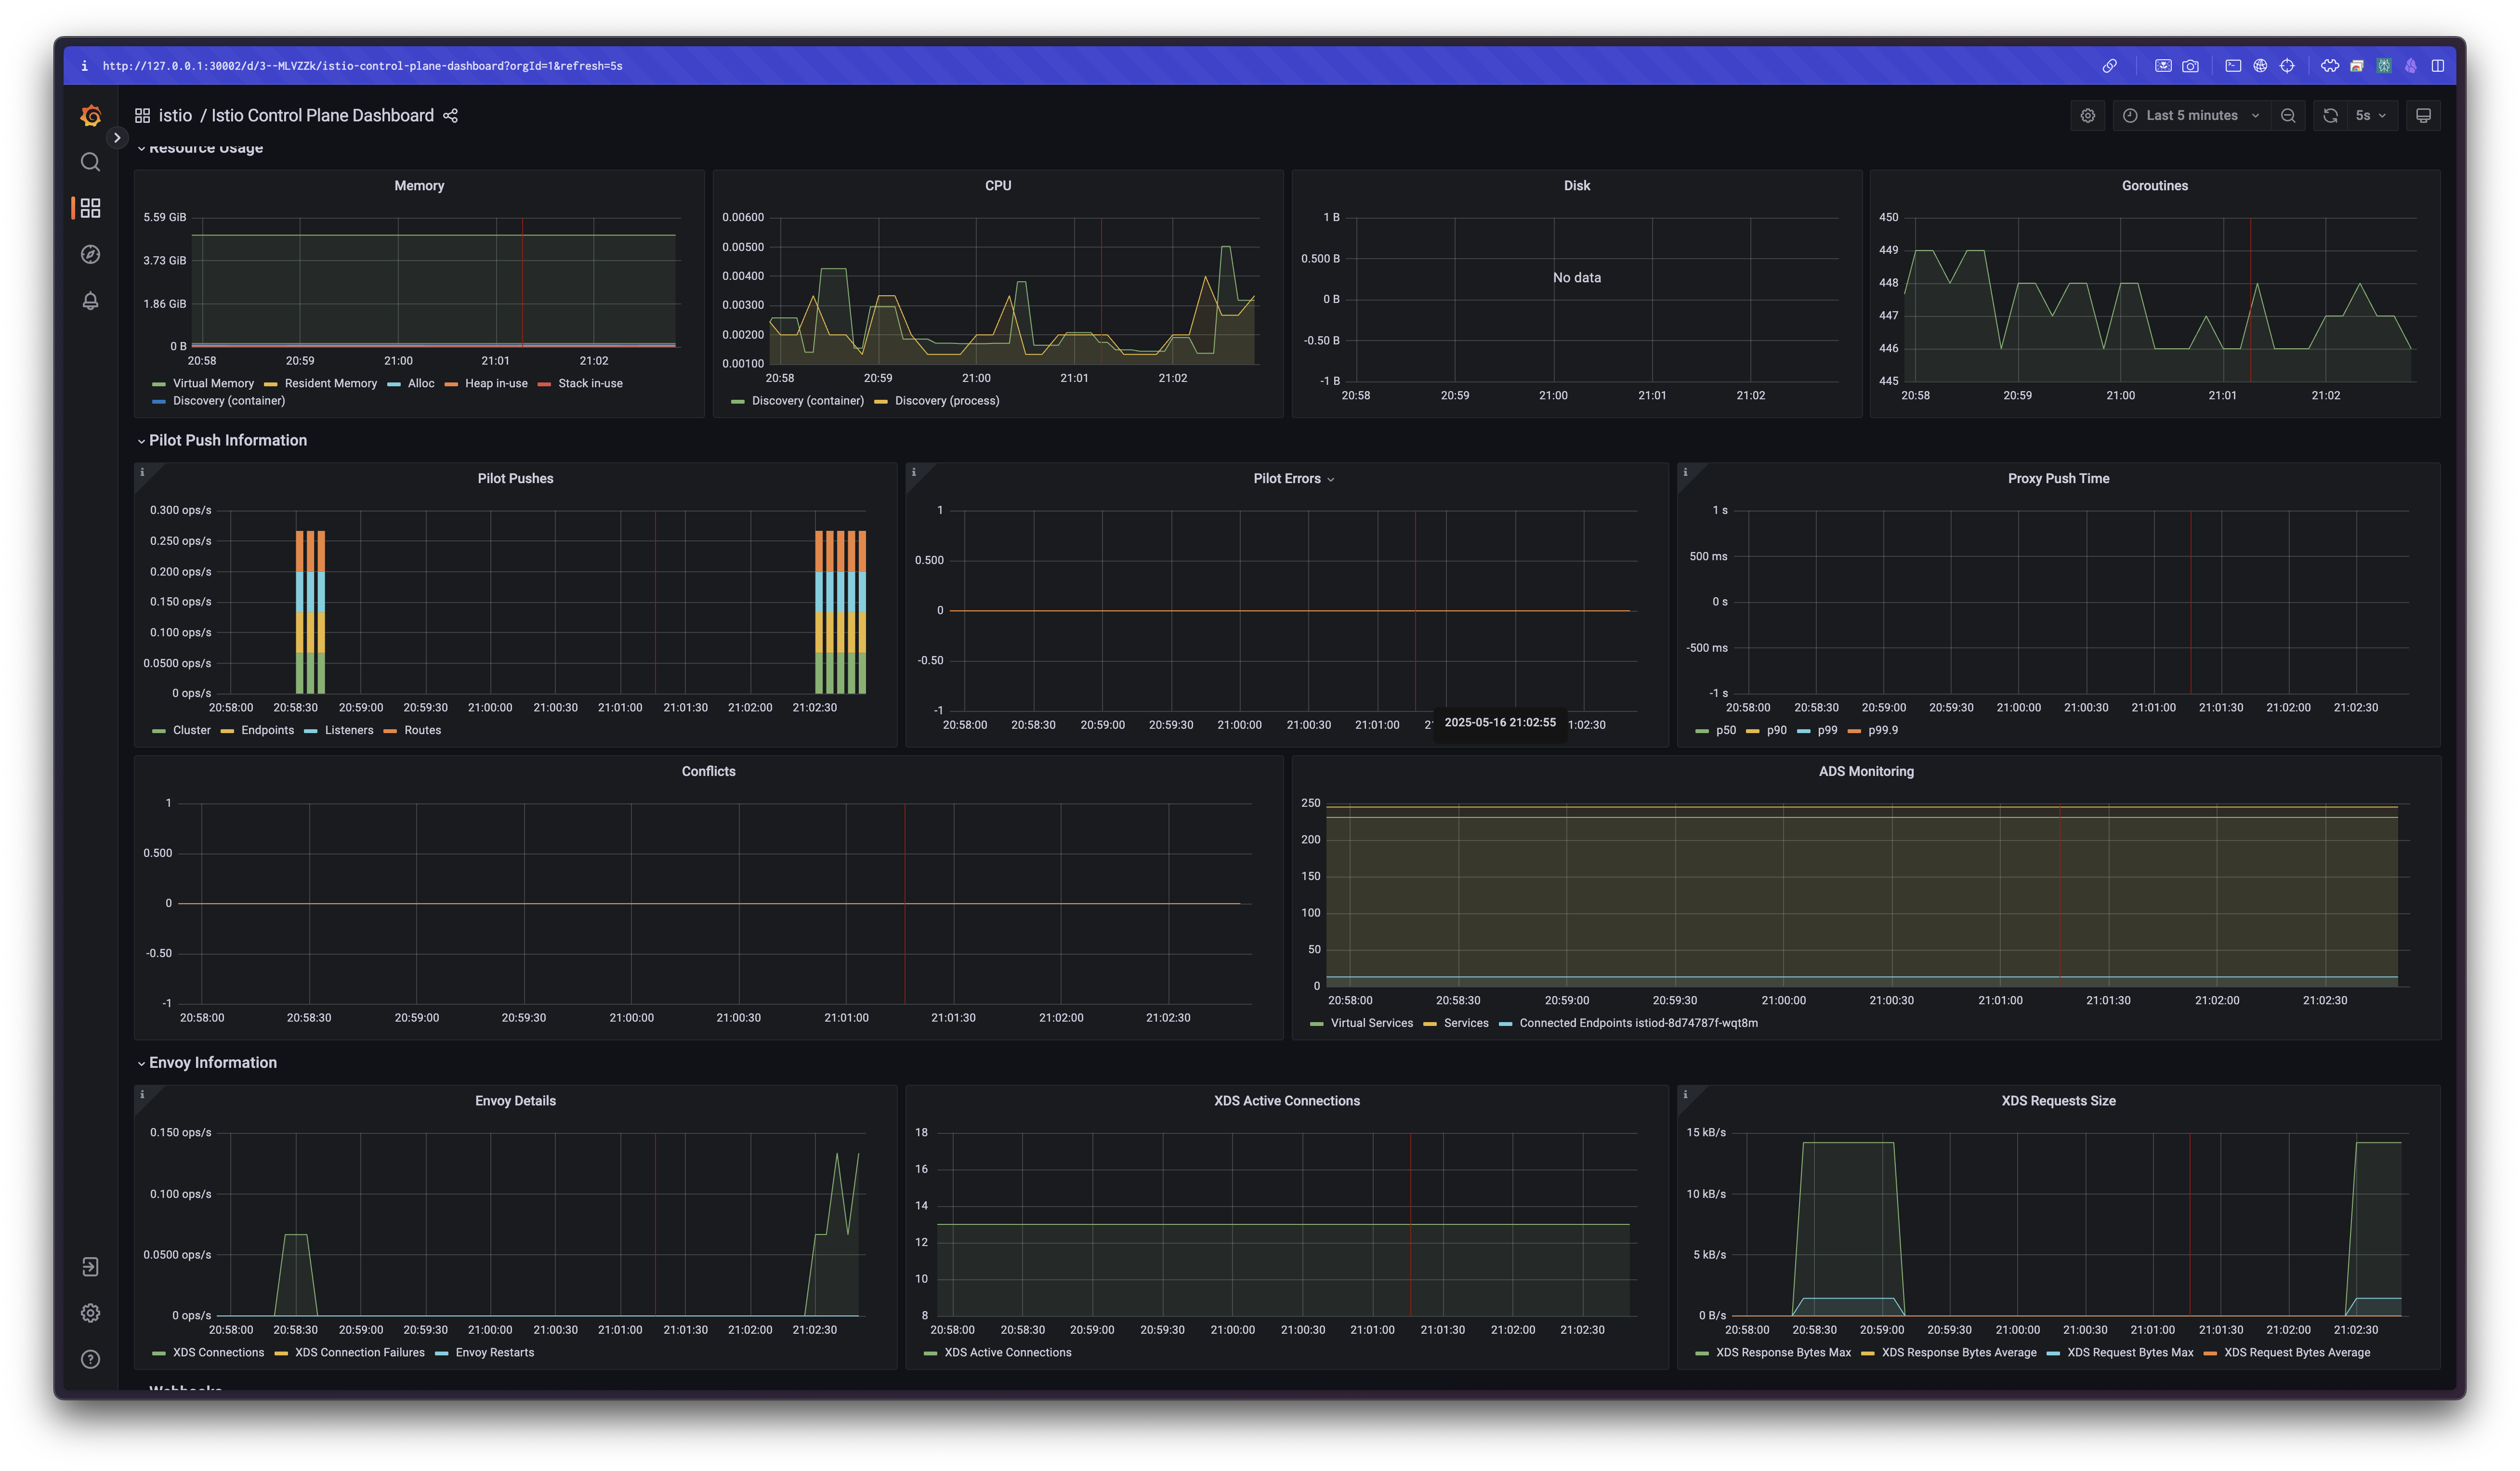The image size is (2520, 1471).
Task: Toggle Resident Memory series in the Memory legend
Action: pos(330,384)
